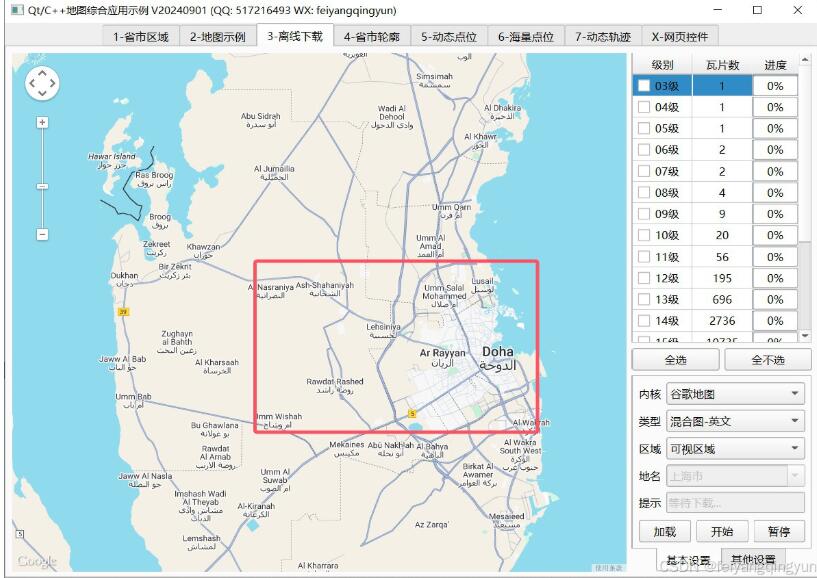This screenshot has height=578, width=817.
Task: Select the 13级 level checkbox
Action: point(645,299)
